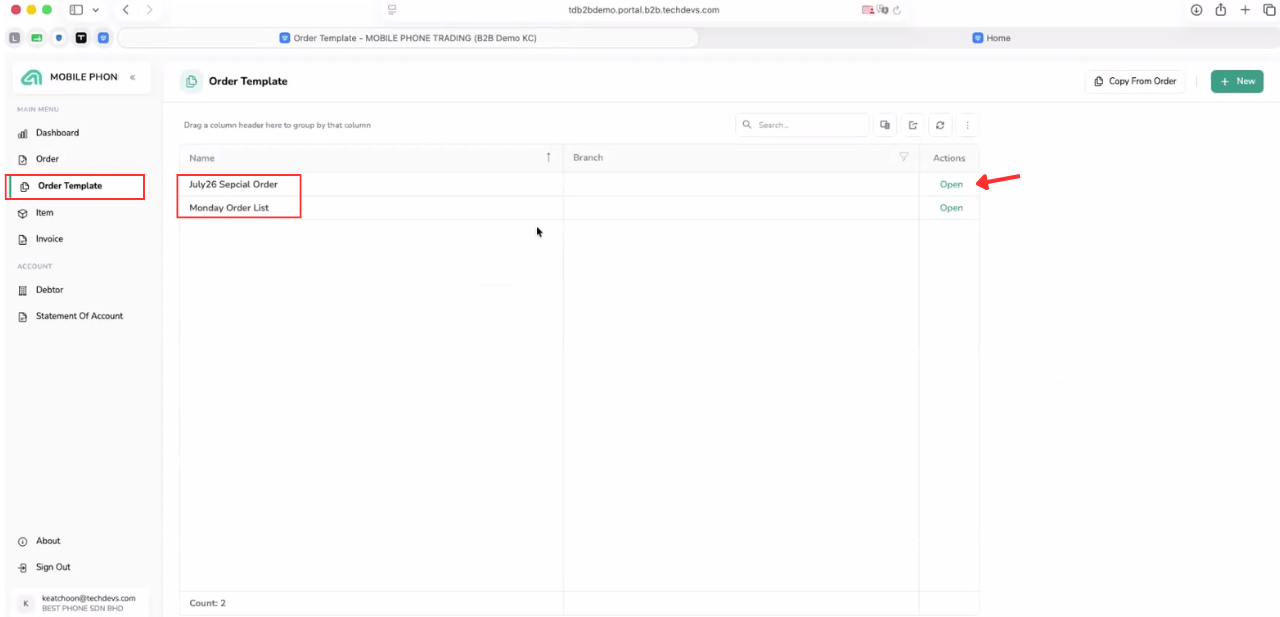Click the blue square pinned tab icon
This screenshot has height=617, width=1280.
pyautogui.click(x=103, y=38)
